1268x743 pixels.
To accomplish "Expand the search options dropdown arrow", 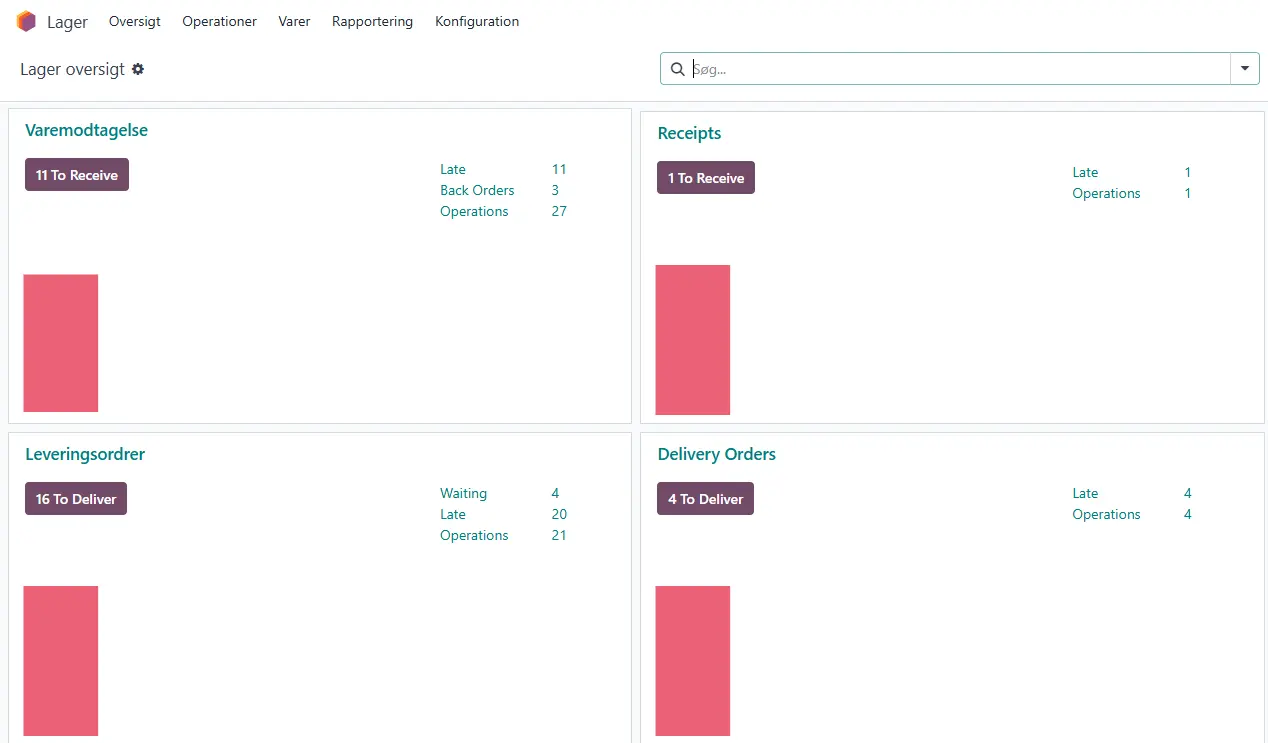I will tap(1245, 69).
